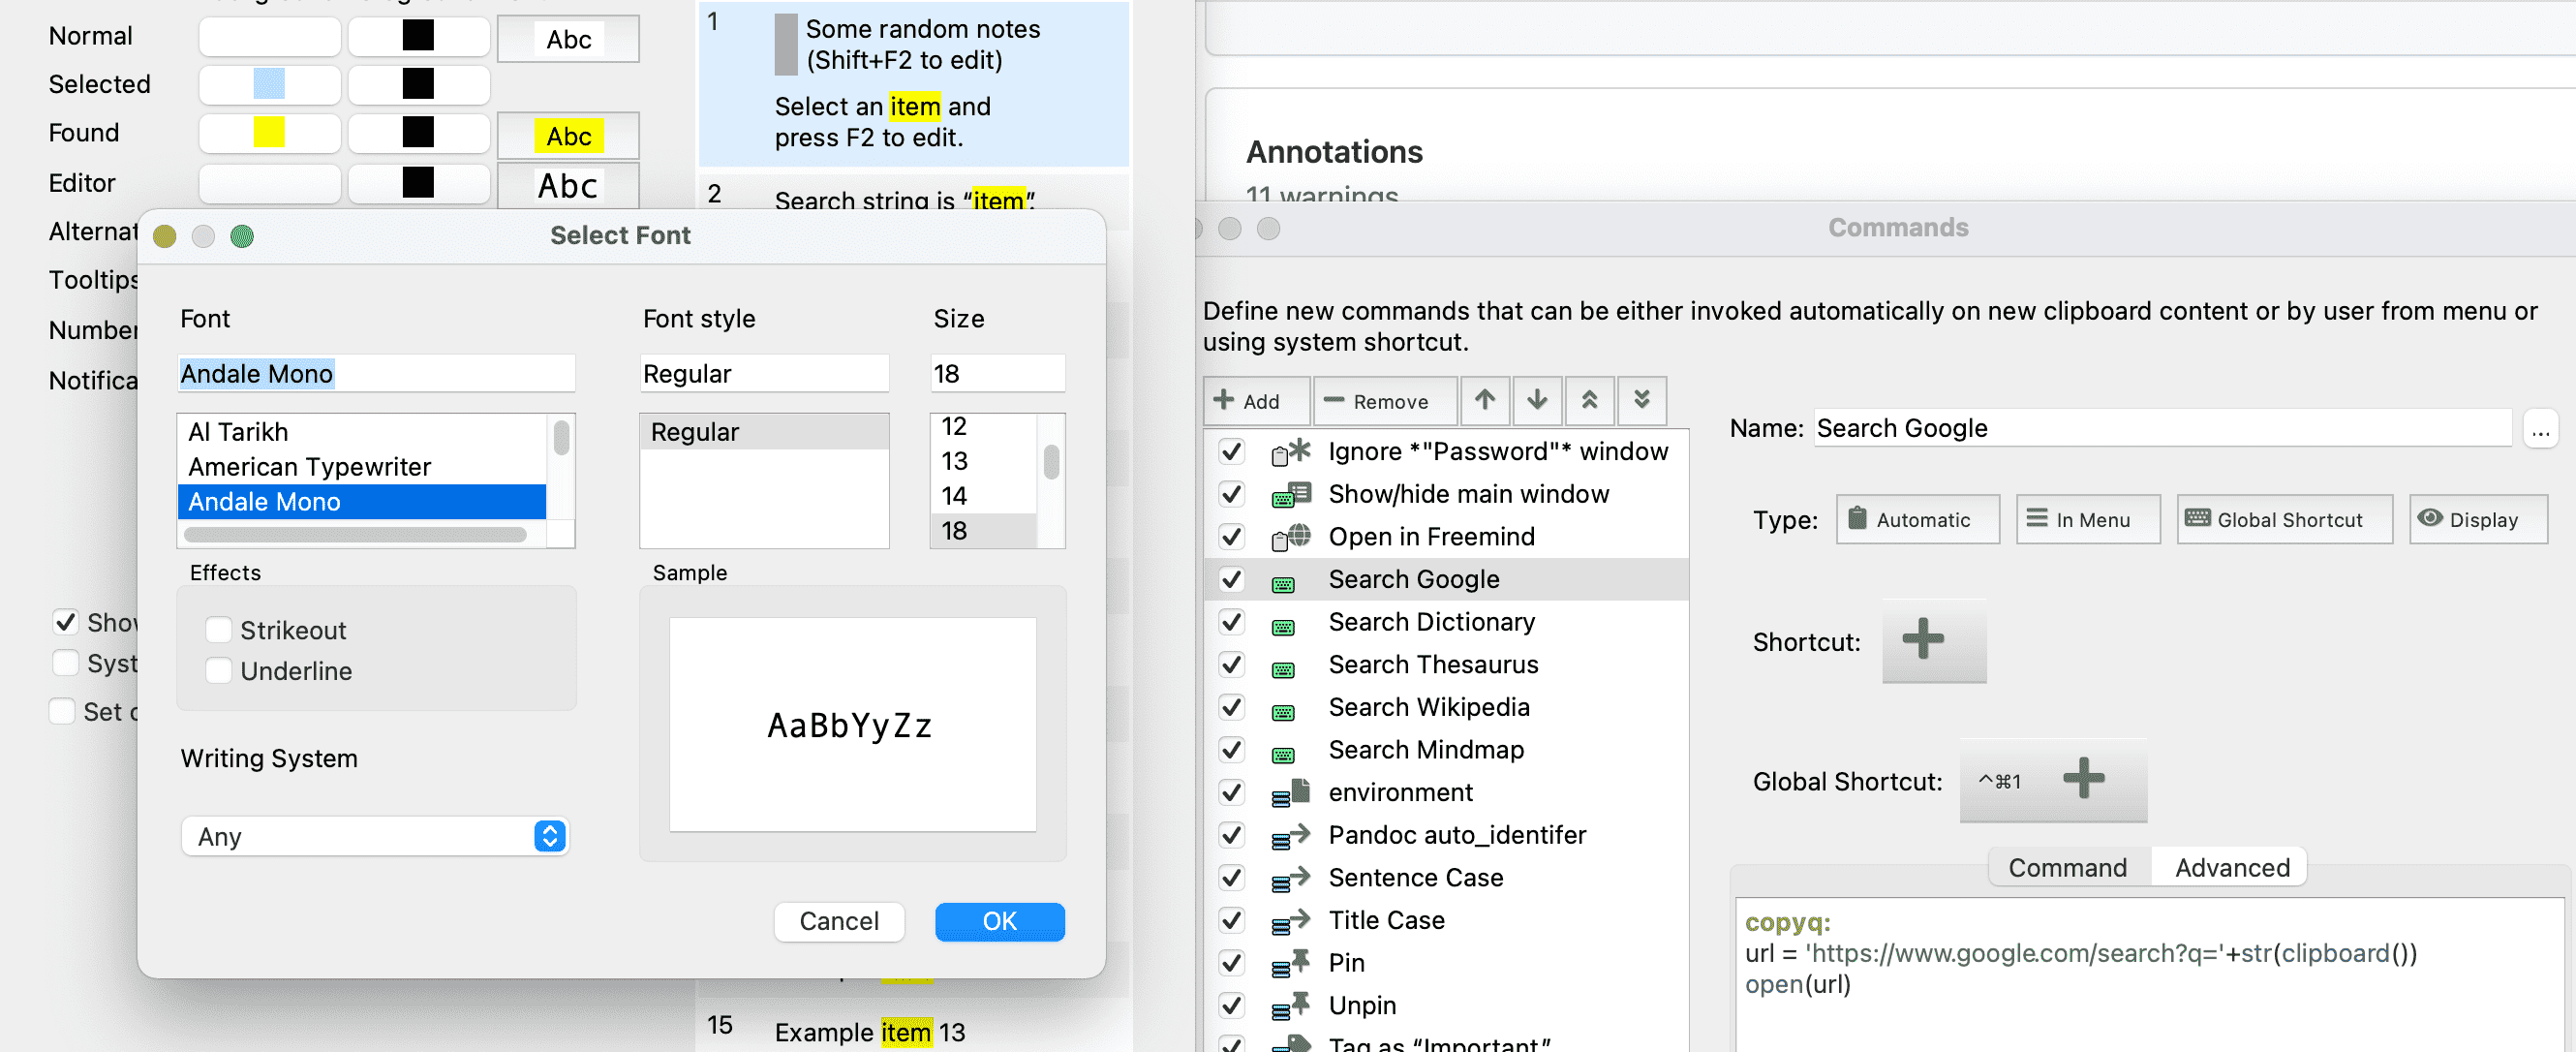Viewport: 2576px width, 1052px height.
Task: Move the Search Google command up
Action: [1485, 400]
